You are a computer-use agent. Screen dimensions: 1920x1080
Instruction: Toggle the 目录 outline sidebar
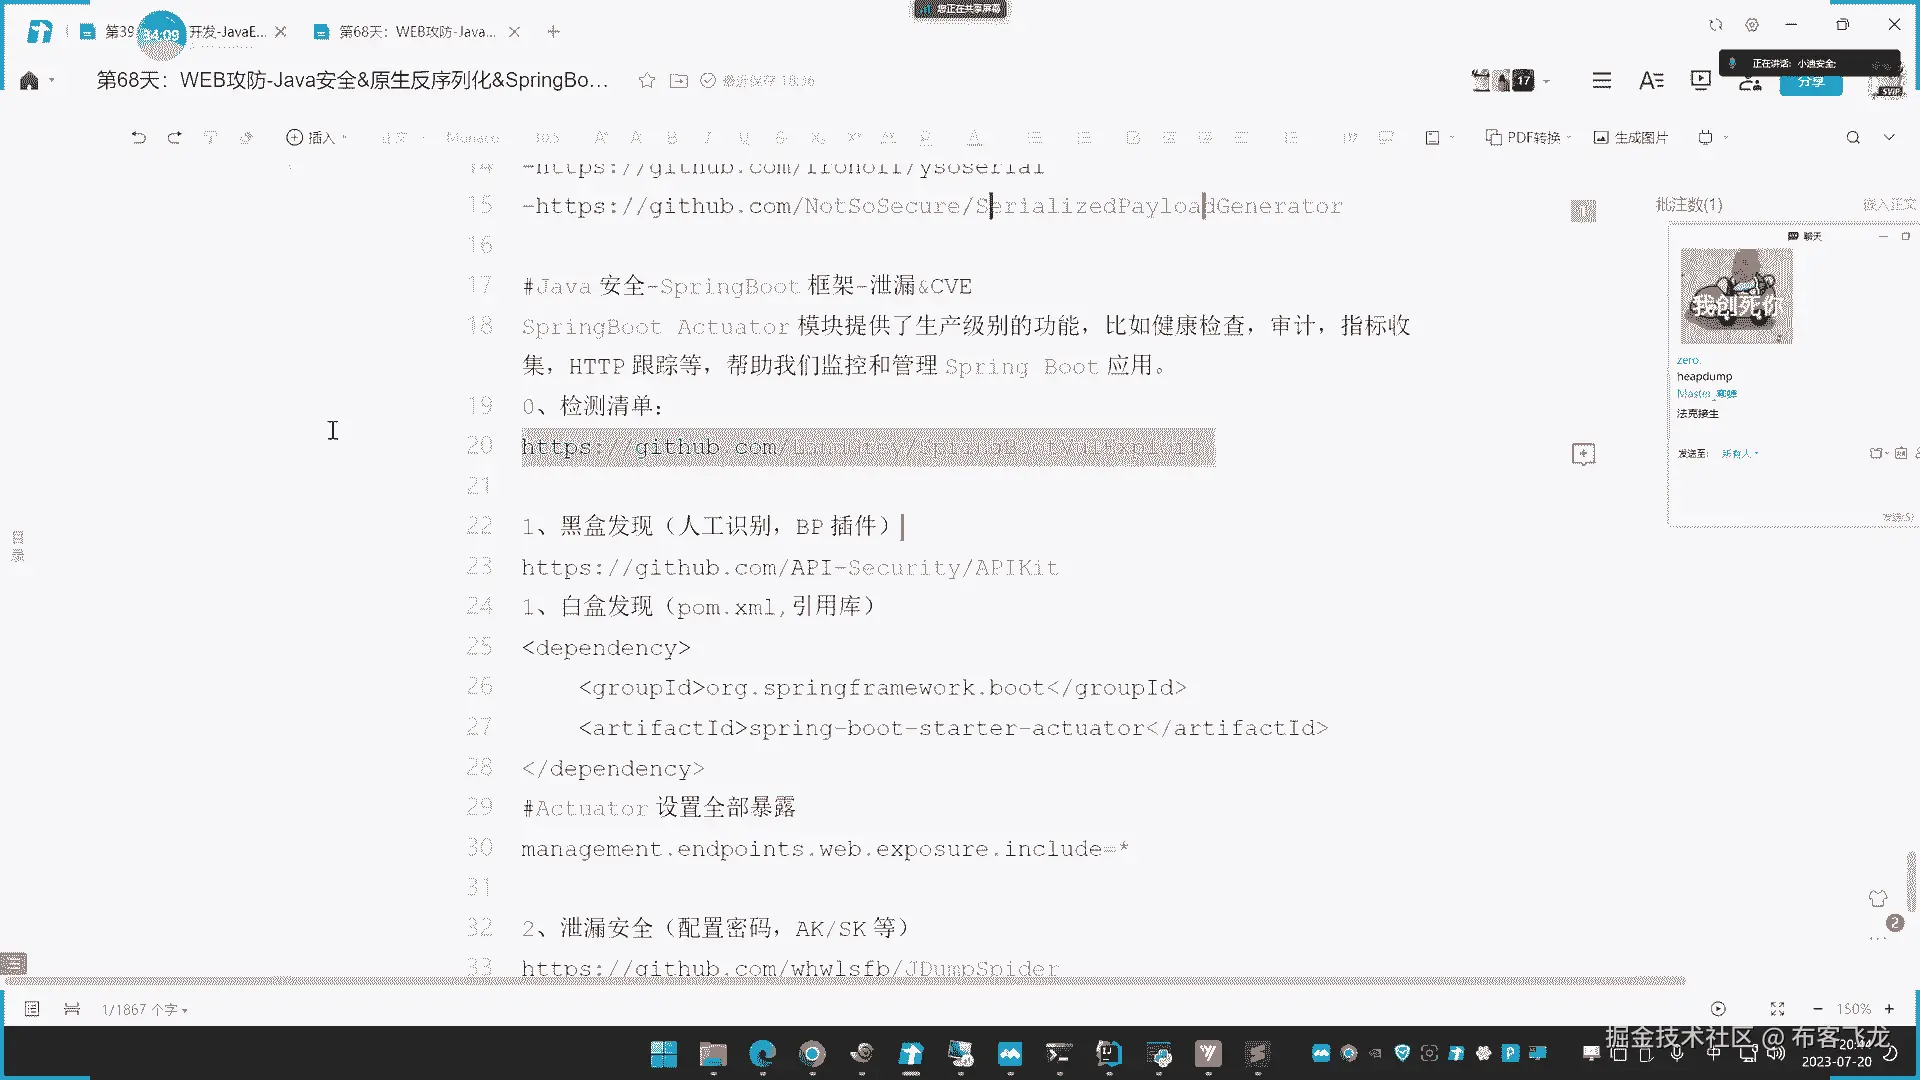coord(17,546)
